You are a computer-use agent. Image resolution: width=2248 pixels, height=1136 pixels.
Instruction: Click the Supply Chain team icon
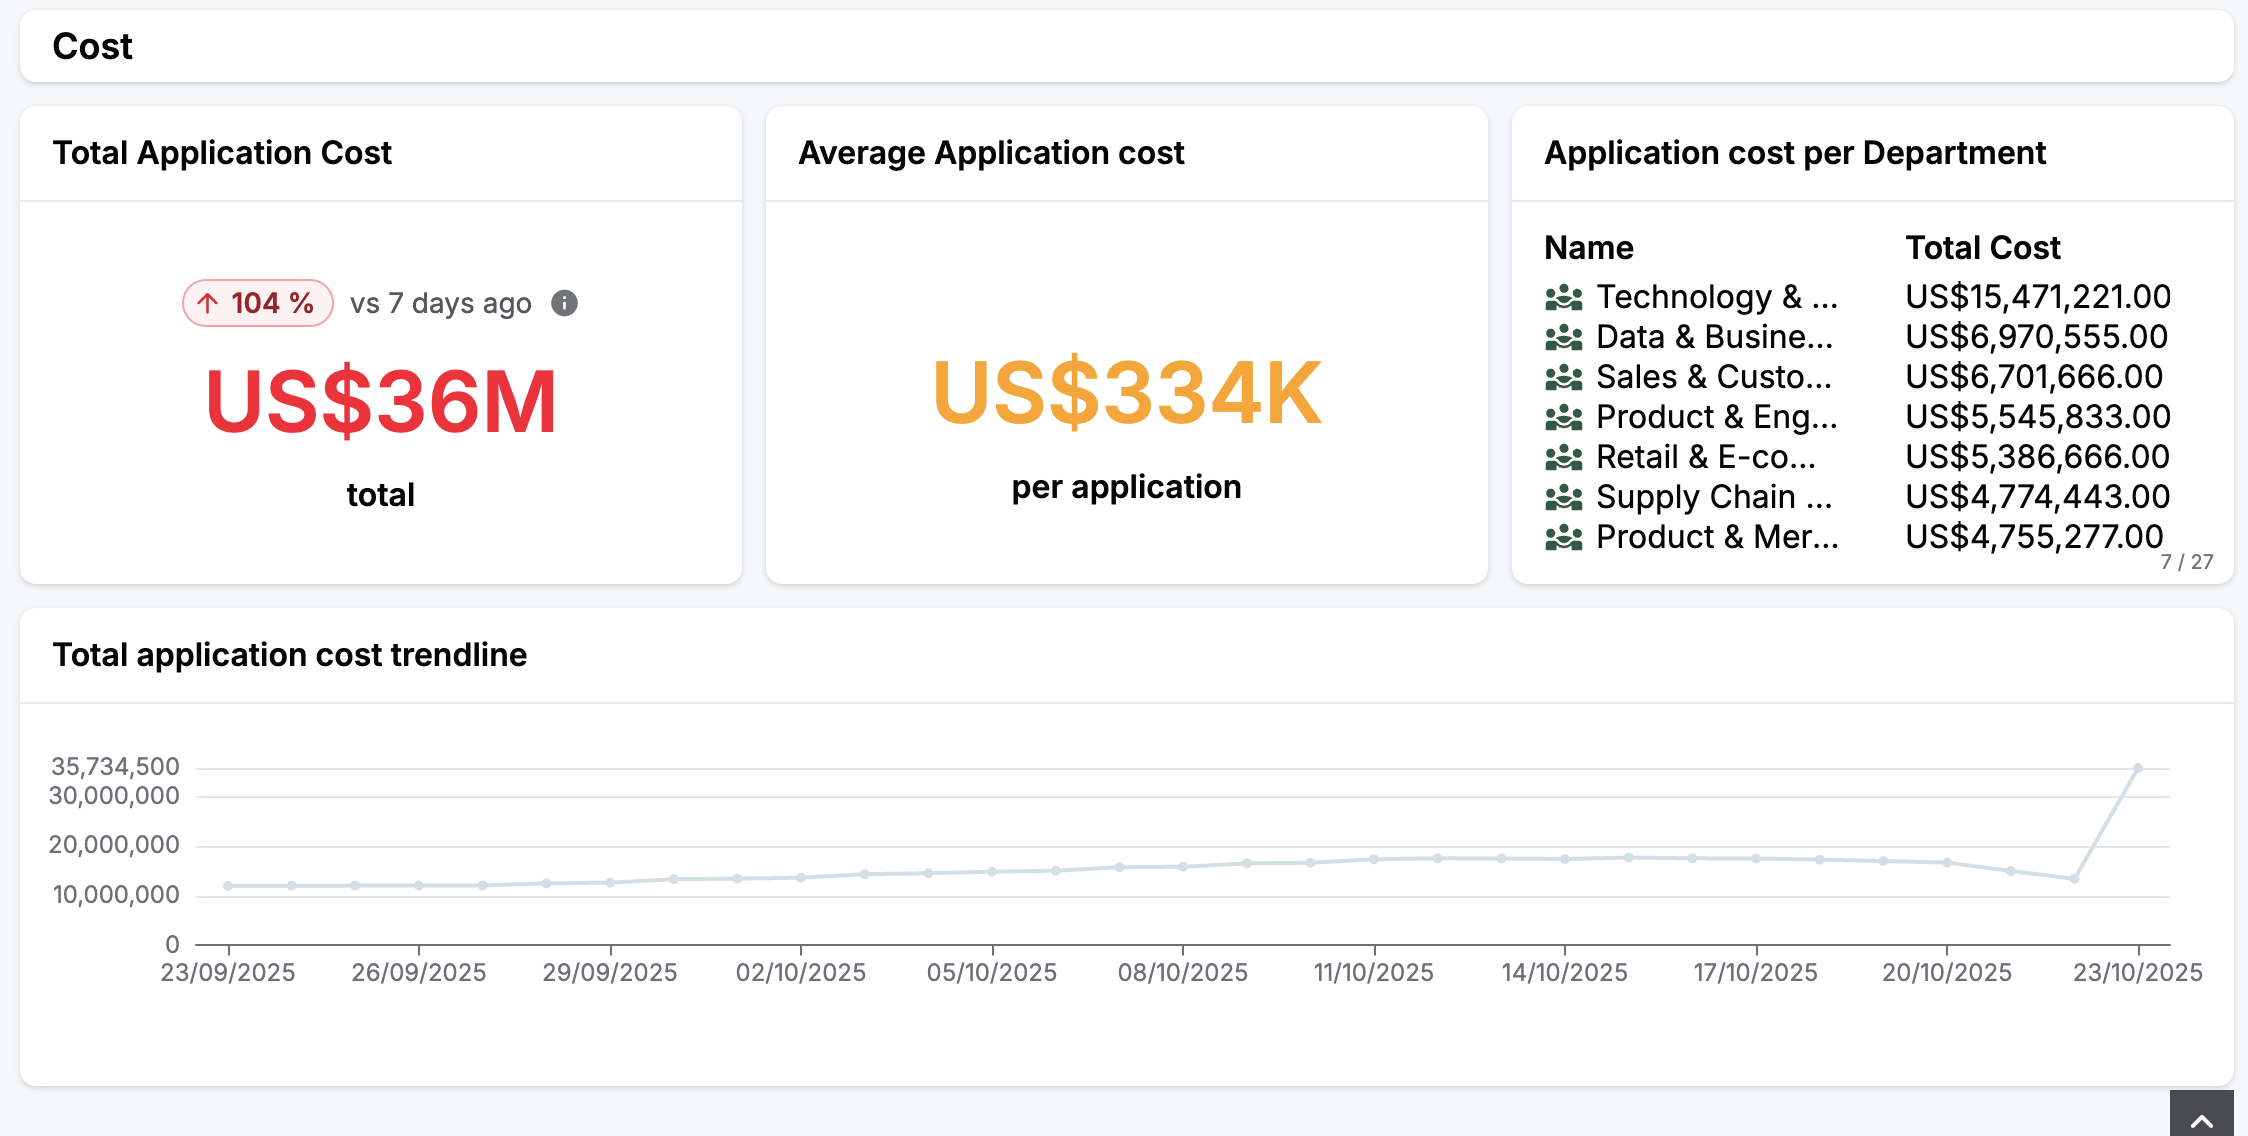point(1563,497)
